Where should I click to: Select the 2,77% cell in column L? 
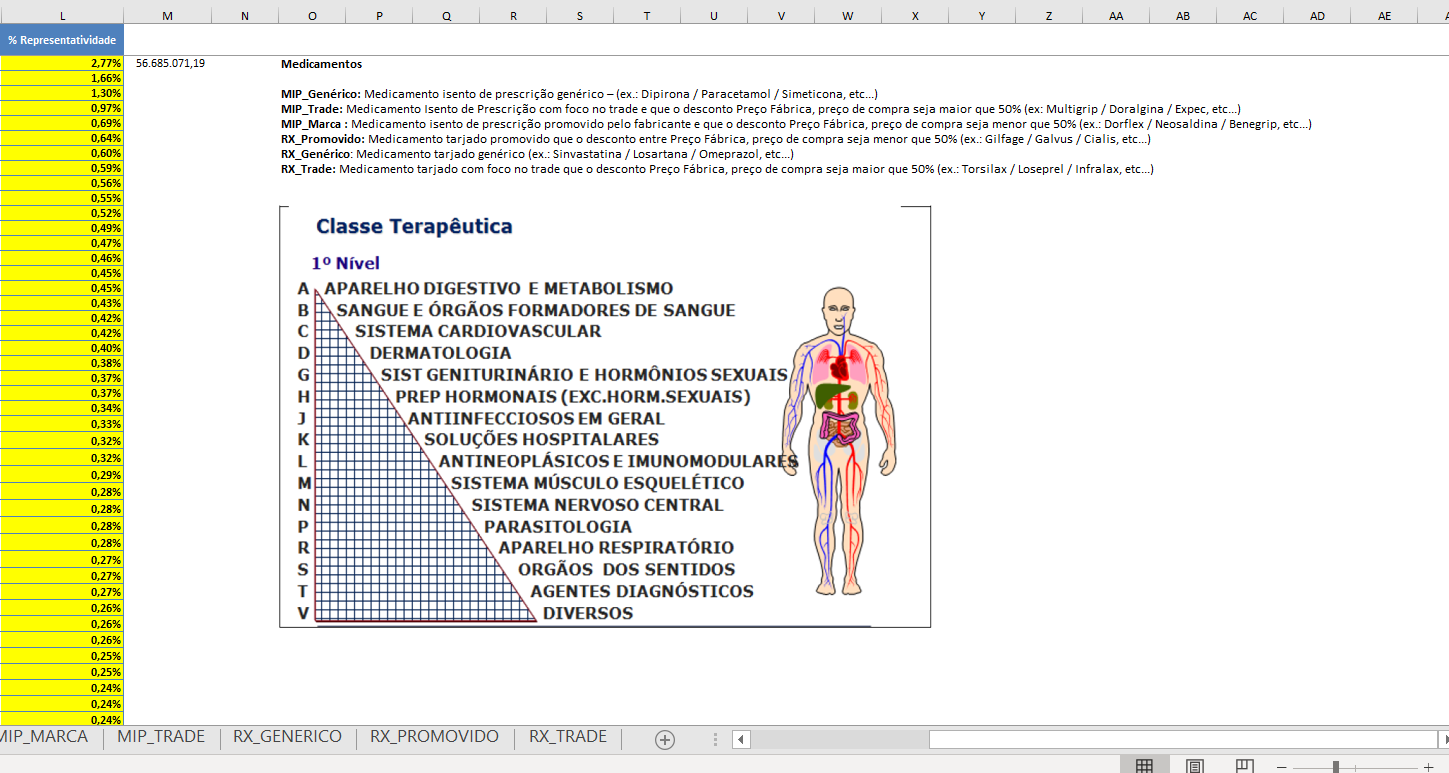point(62,63)
